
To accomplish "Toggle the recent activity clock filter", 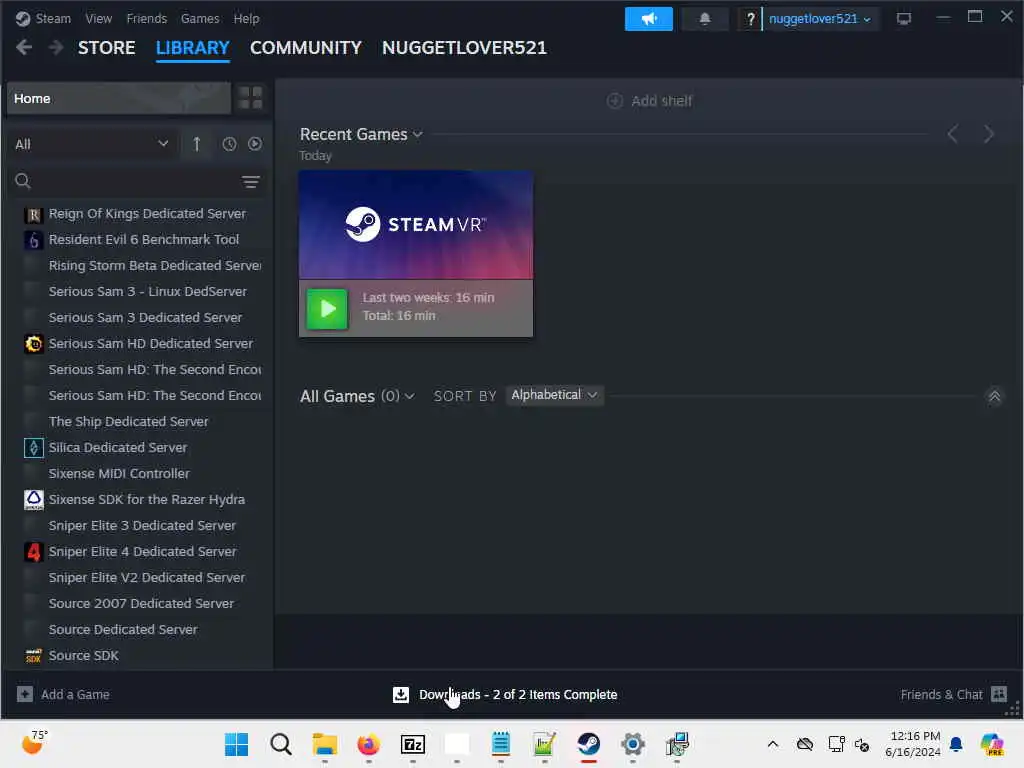I will [x=229, y=144].
